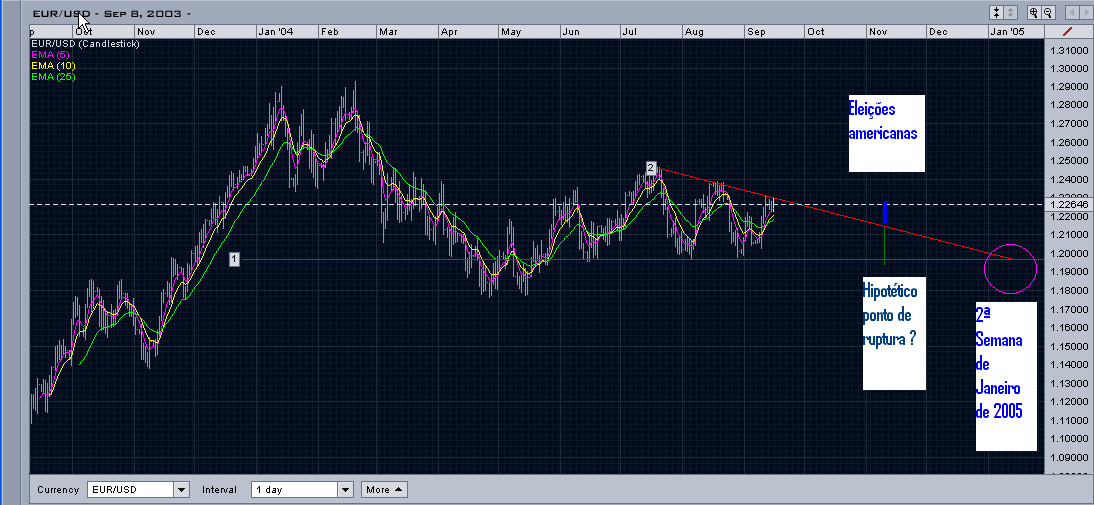The image size is (1094, 505).
Task: Click the compress vertical scale icon
Action: click(x=996, y=13)
